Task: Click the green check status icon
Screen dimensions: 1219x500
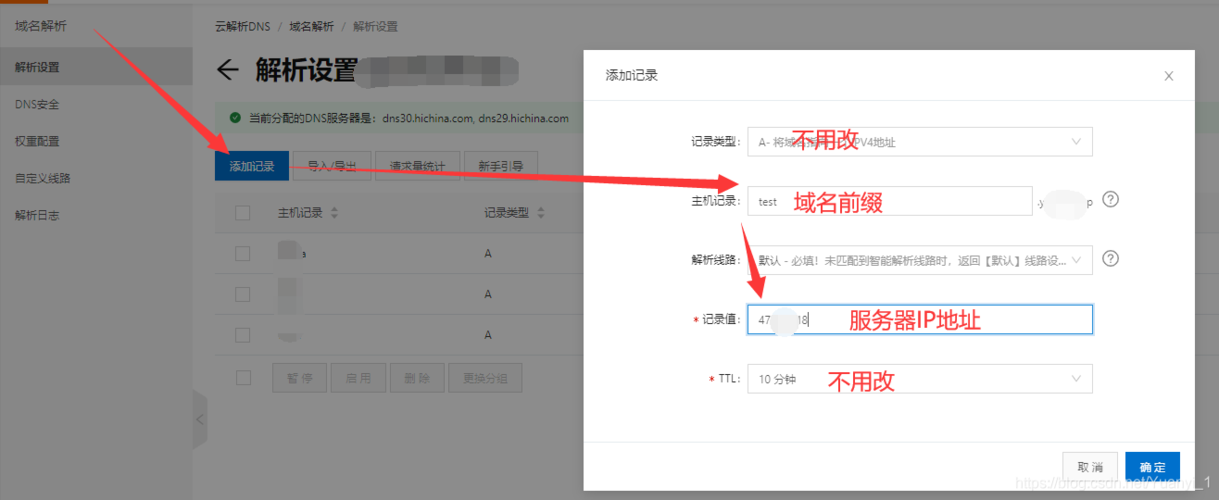Action: [235, 118]
